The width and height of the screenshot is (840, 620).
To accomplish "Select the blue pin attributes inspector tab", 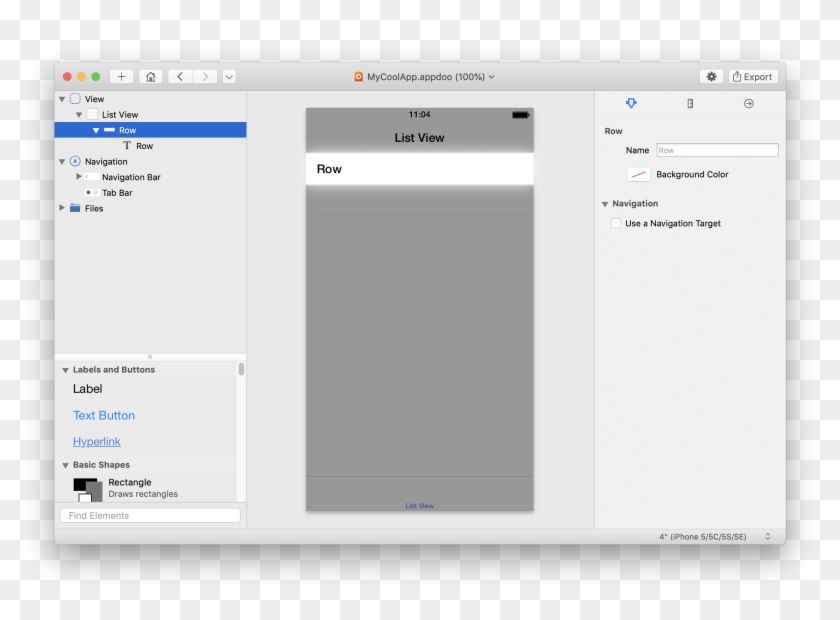I will click(x=631, y=104).
